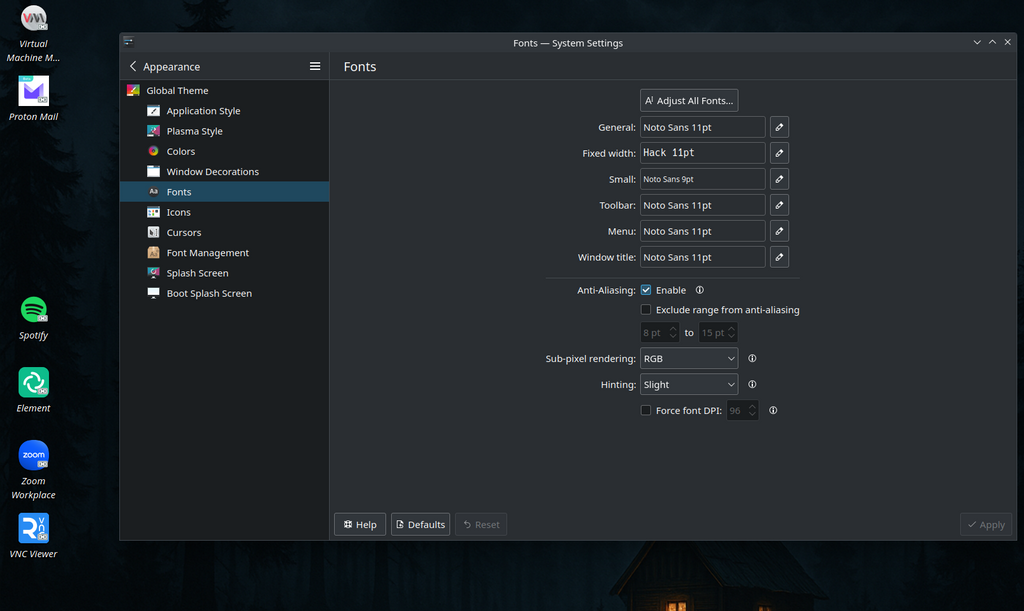This screenshot has width=1024, height=611.
Task: Click the 8 pt range start spinbox
Action: tap(660, 333)
